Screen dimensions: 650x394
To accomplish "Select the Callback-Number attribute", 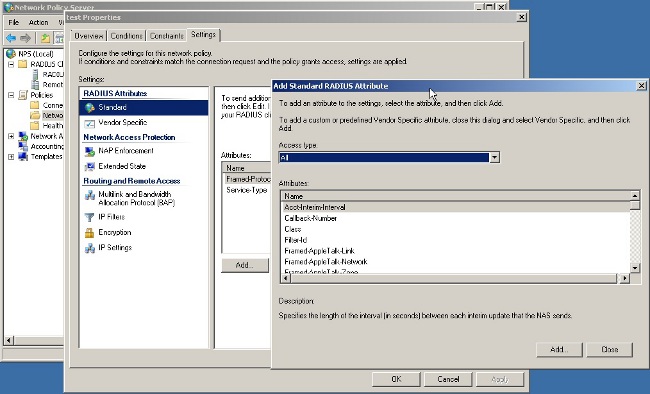I will [456, 218].
